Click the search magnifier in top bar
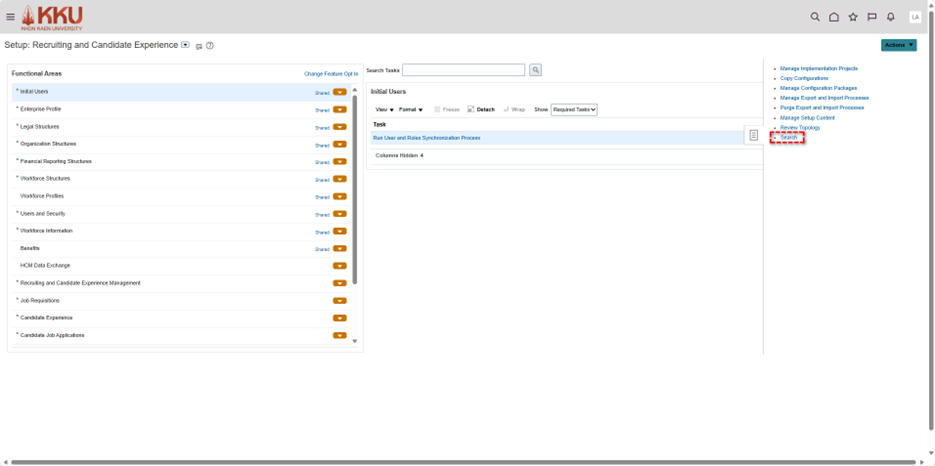 click(815, 17)
